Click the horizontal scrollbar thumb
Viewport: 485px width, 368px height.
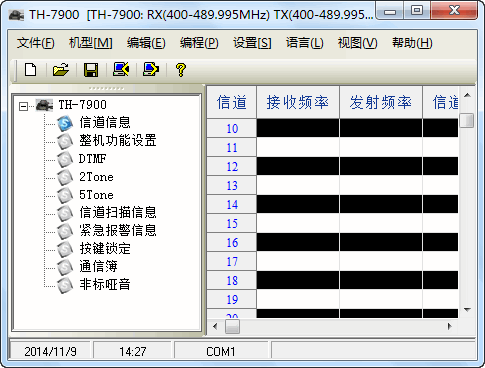click(232, 326)
